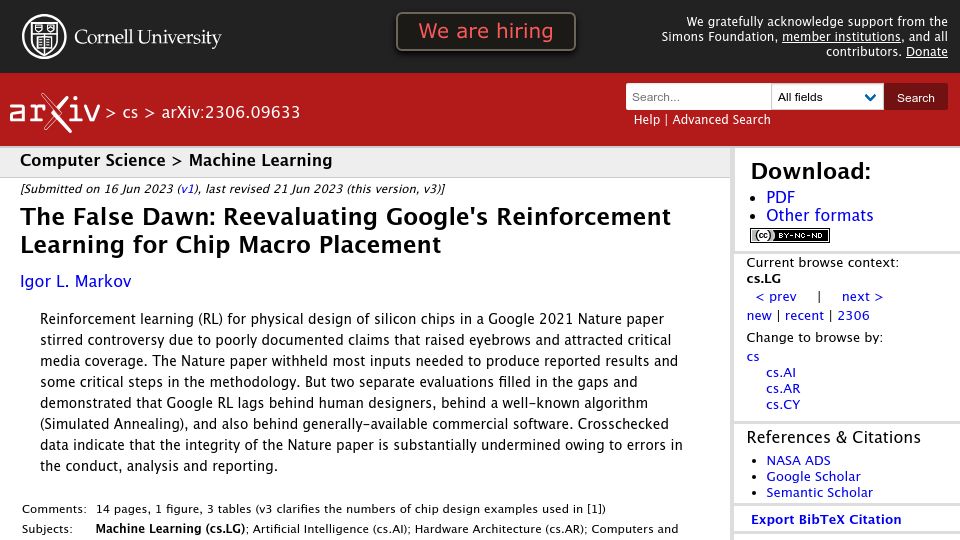Click the cs breadcrumb link
The width and height of the screenshot is (960, 540).
[130, 113]
